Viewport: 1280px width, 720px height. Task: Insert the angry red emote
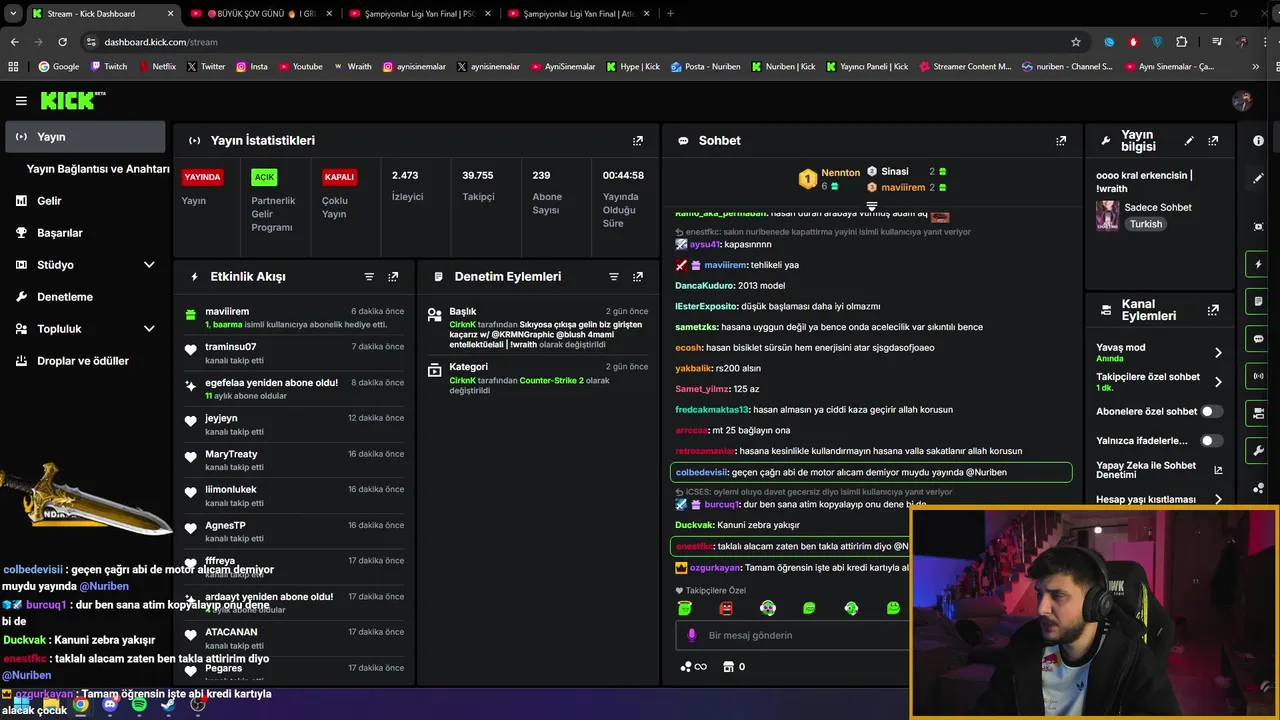pyautogui.click(x=726, y=608)
